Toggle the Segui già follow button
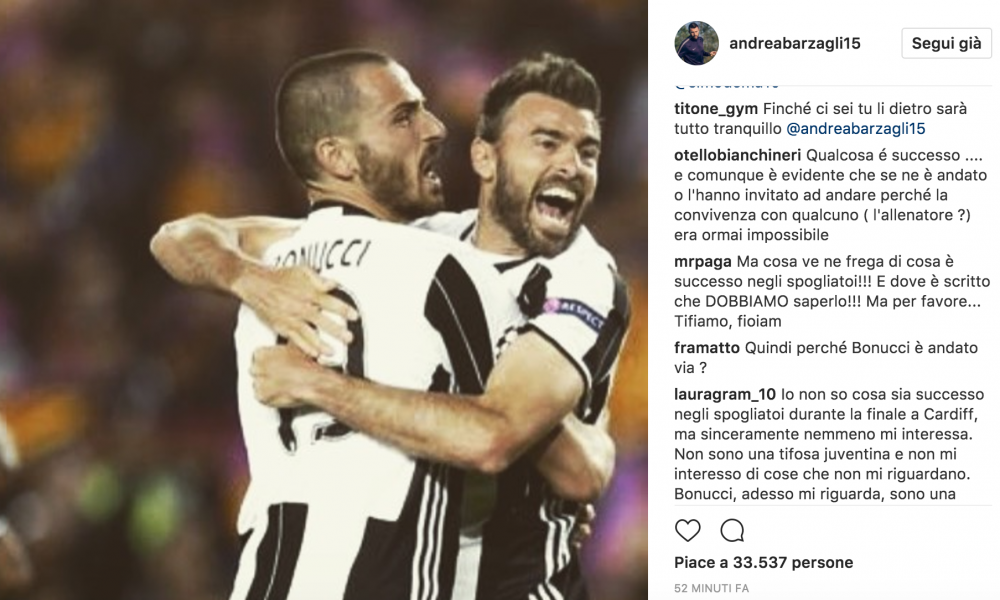Screen dimensions: 1000x600 [x=946, y=43]
